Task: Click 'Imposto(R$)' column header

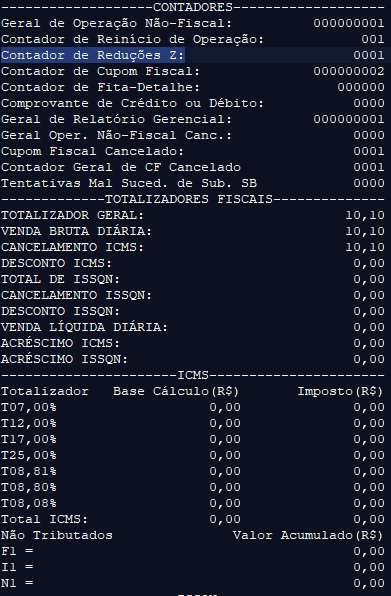Action: (x=340, y=391)
